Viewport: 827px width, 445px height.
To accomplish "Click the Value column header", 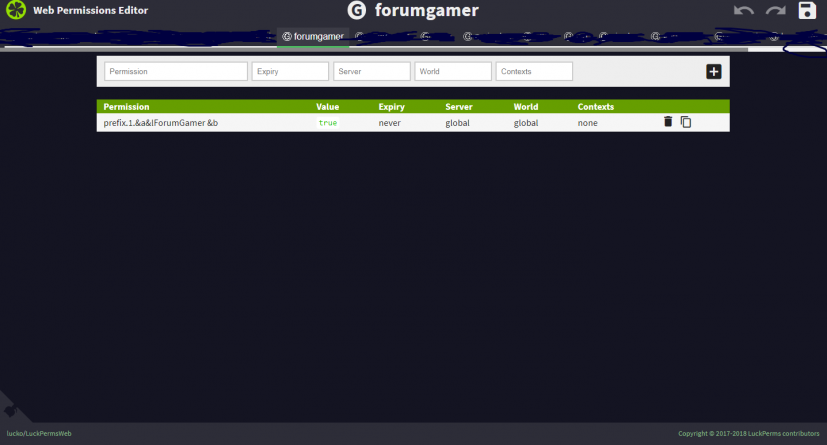I will point(328,107).
